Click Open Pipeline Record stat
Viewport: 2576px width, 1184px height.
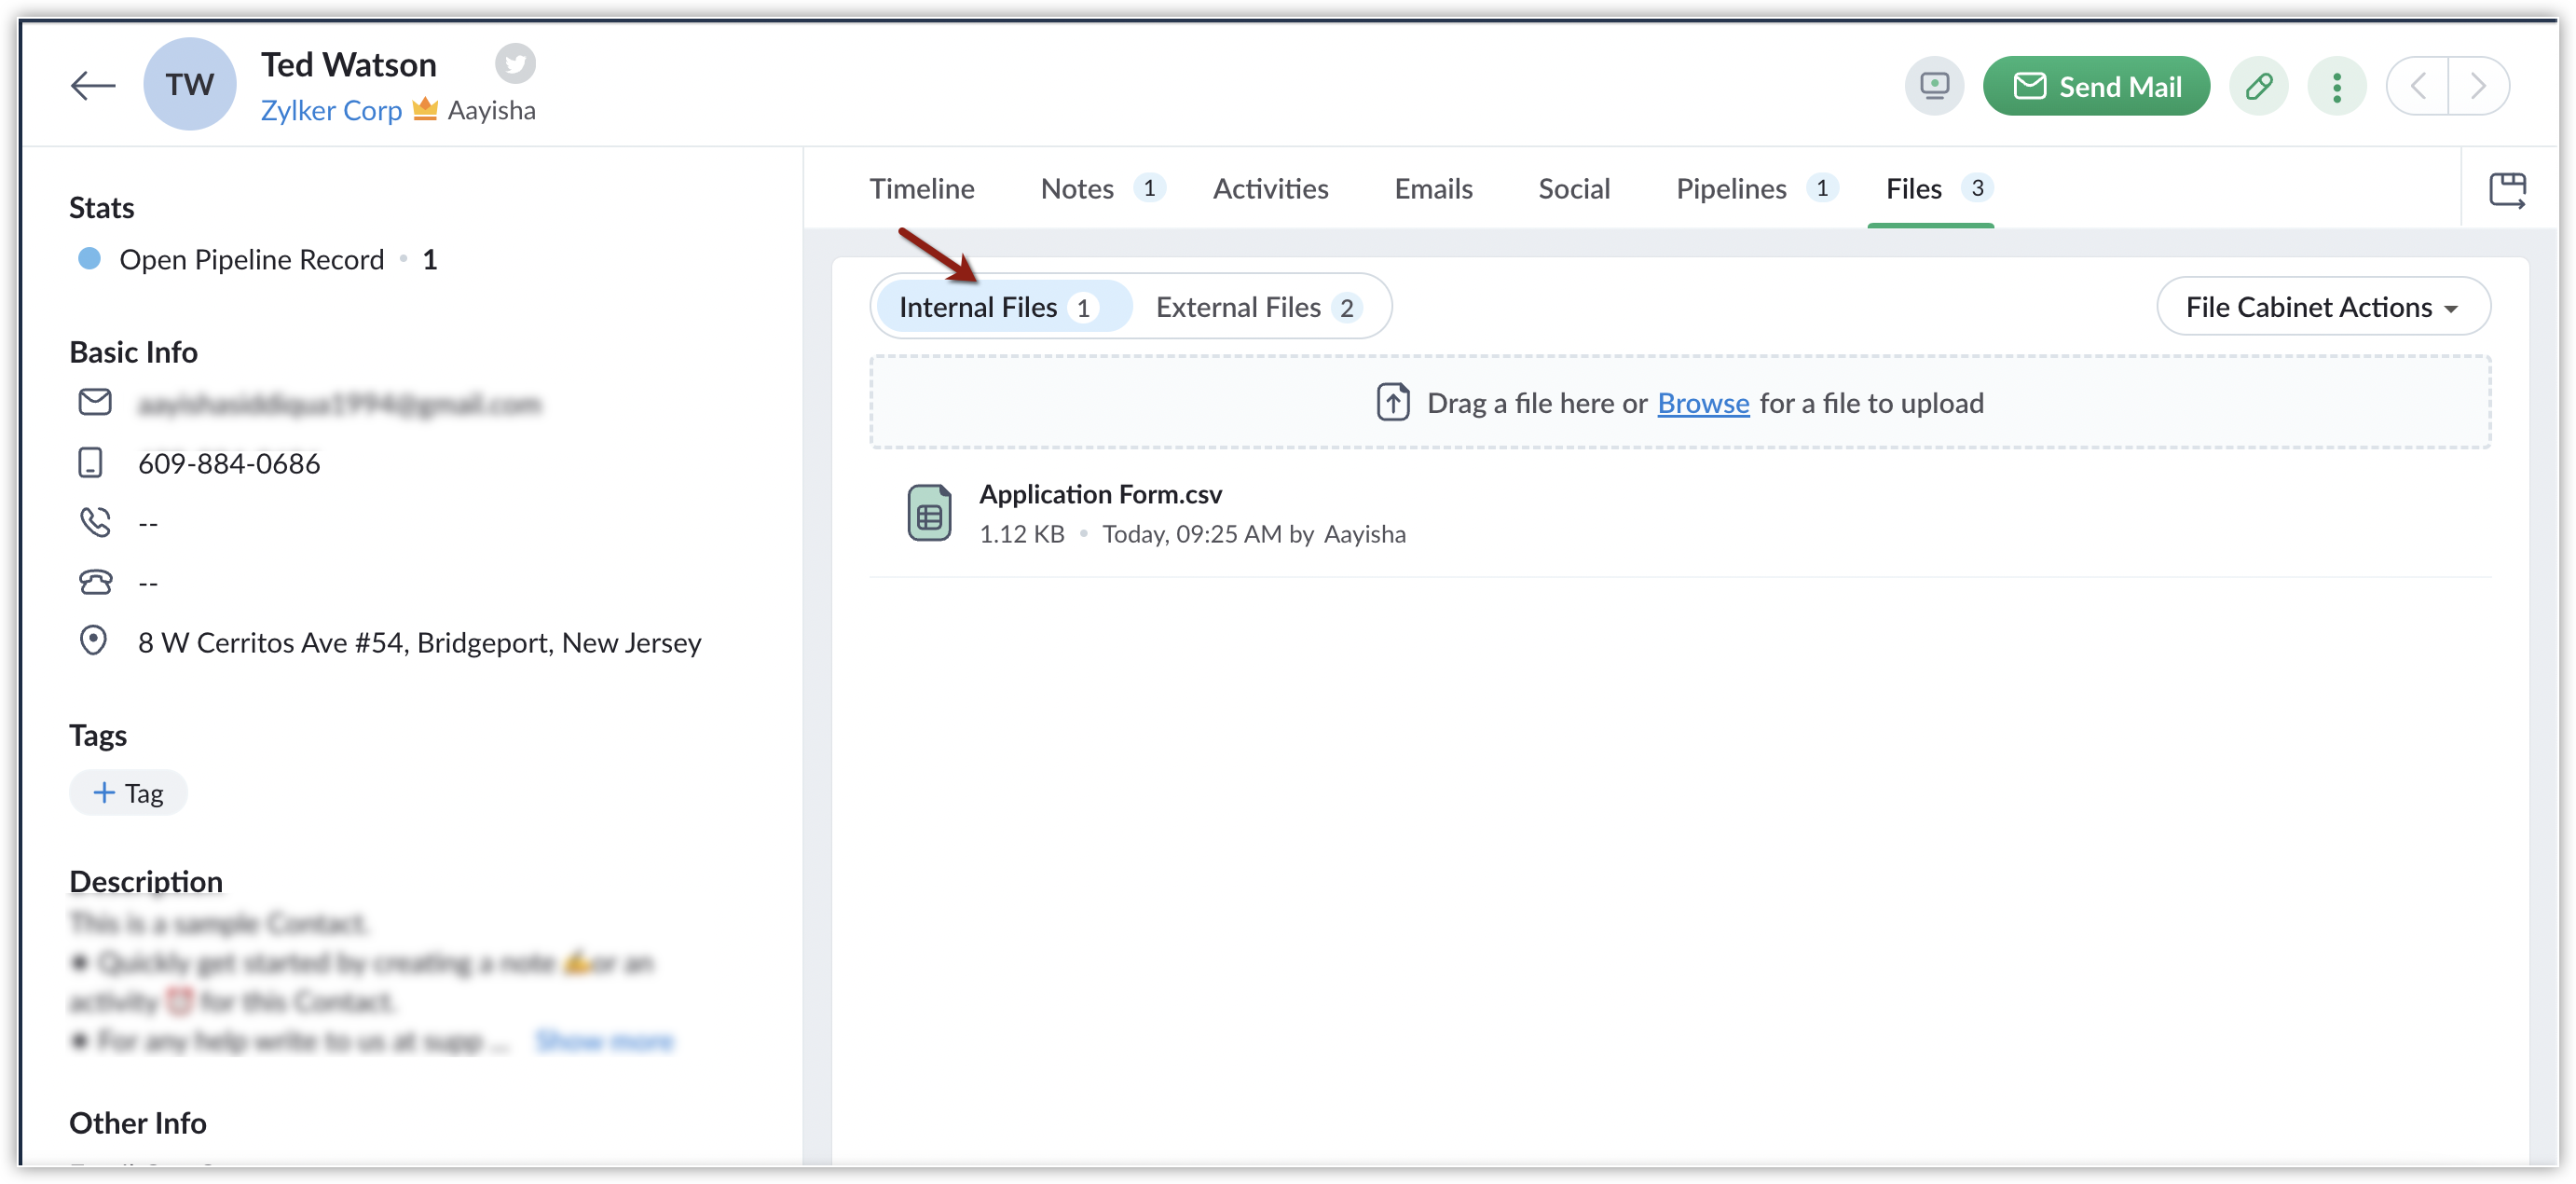click(251, 260)
